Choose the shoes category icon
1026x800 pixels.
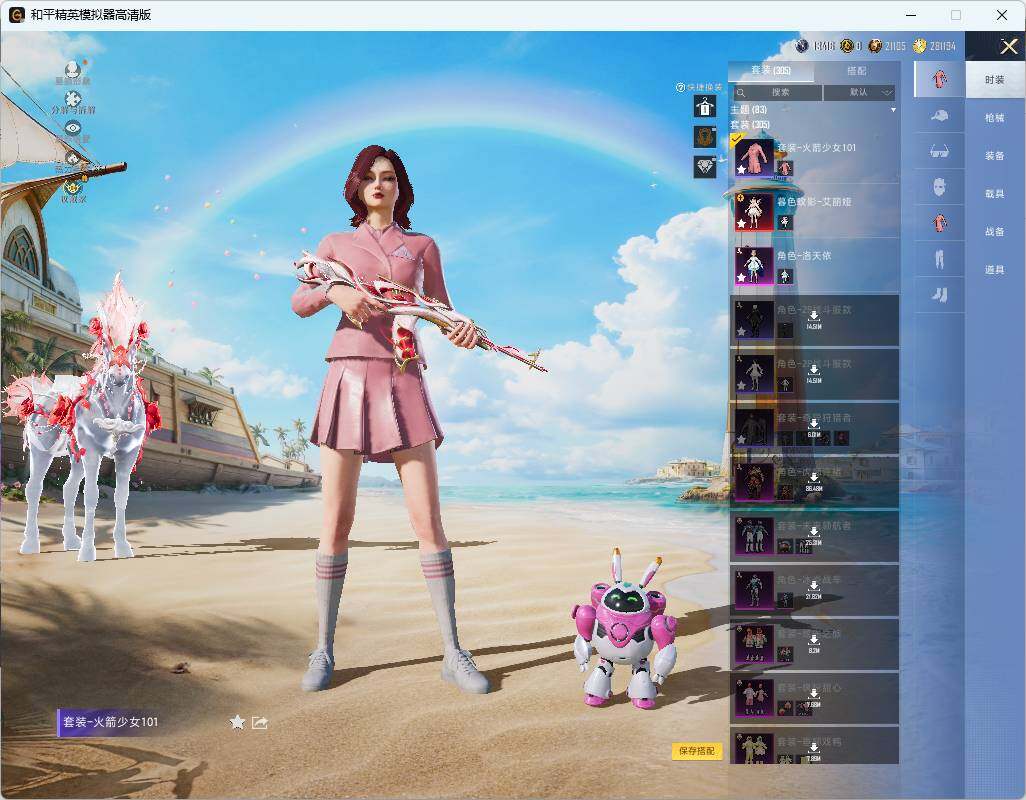pyautogui.click(x=939, y=295)
